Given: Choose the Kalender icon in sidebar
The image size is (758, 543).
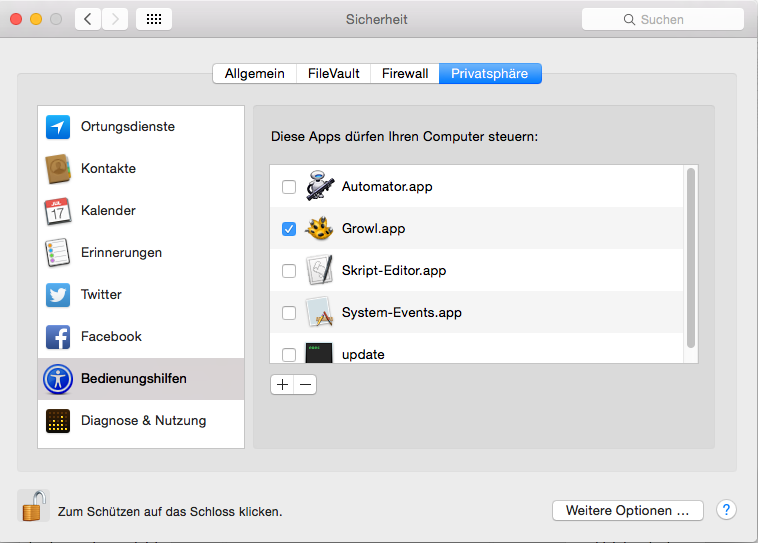Looking at the screenshot, I should (58, 211).
